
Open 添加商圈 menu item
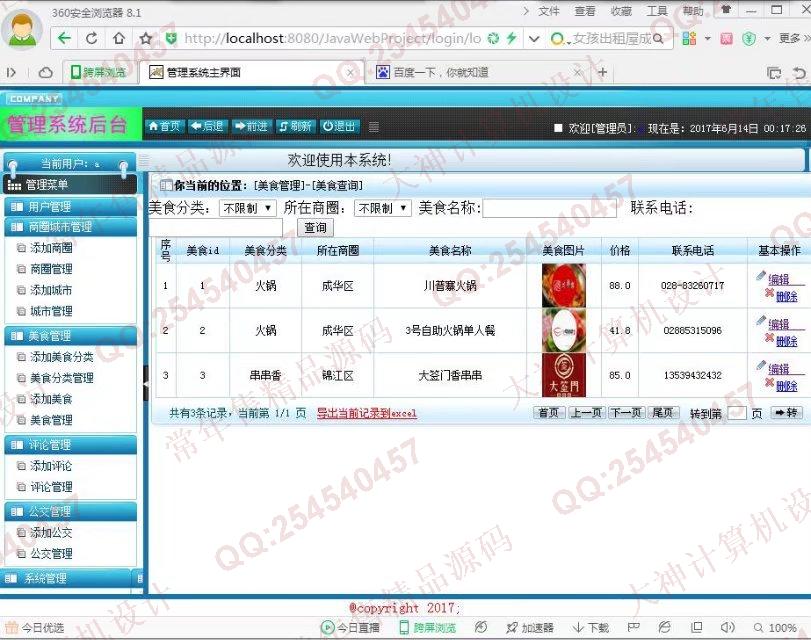coord(51,248)
